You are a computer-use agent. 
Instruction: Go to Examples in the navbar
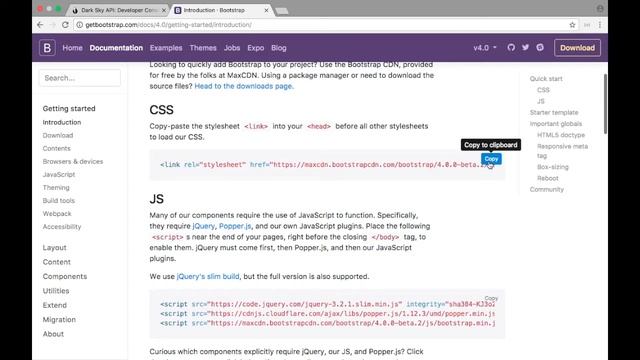166,48
